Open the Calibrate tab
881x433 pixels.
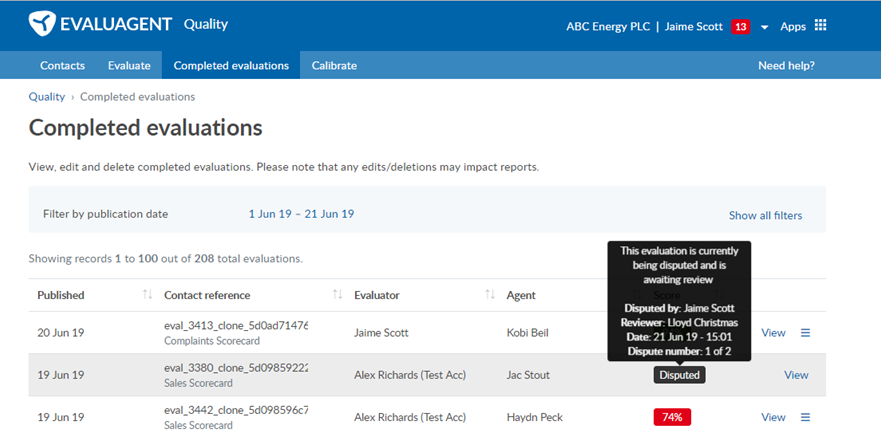(x=334, y=66)
